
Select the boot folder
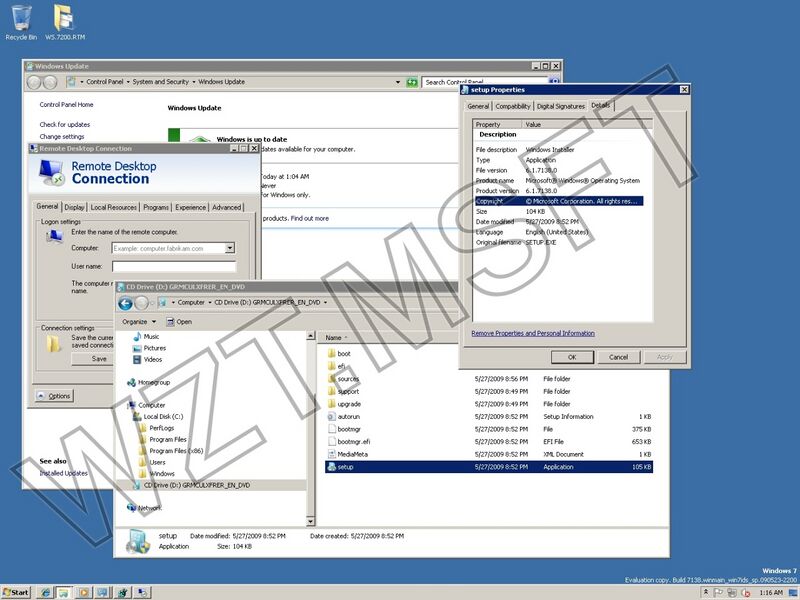coord(339,354)
